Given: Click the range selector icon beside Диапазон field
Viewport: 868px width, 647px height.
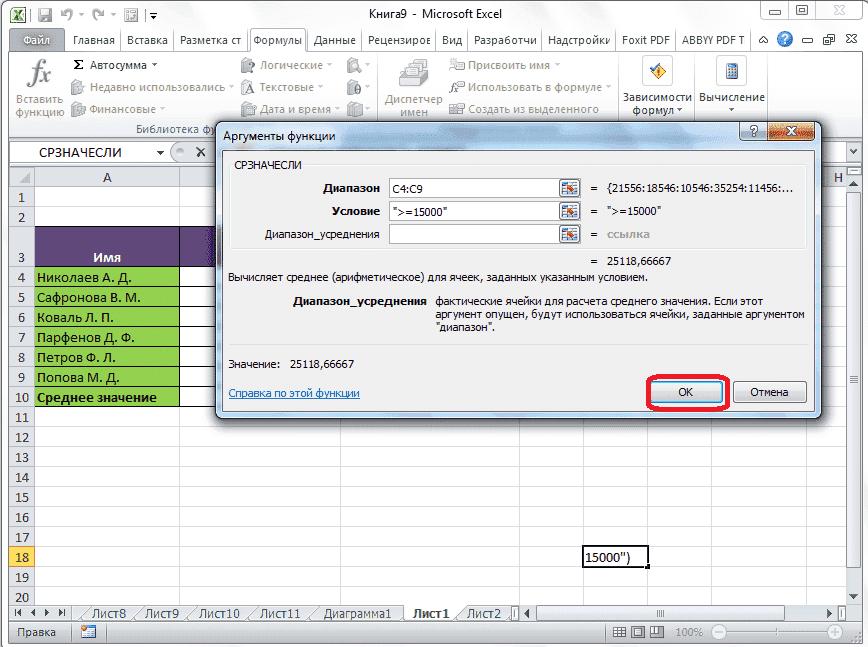Looking at the screenshot, I should [569, 187].
